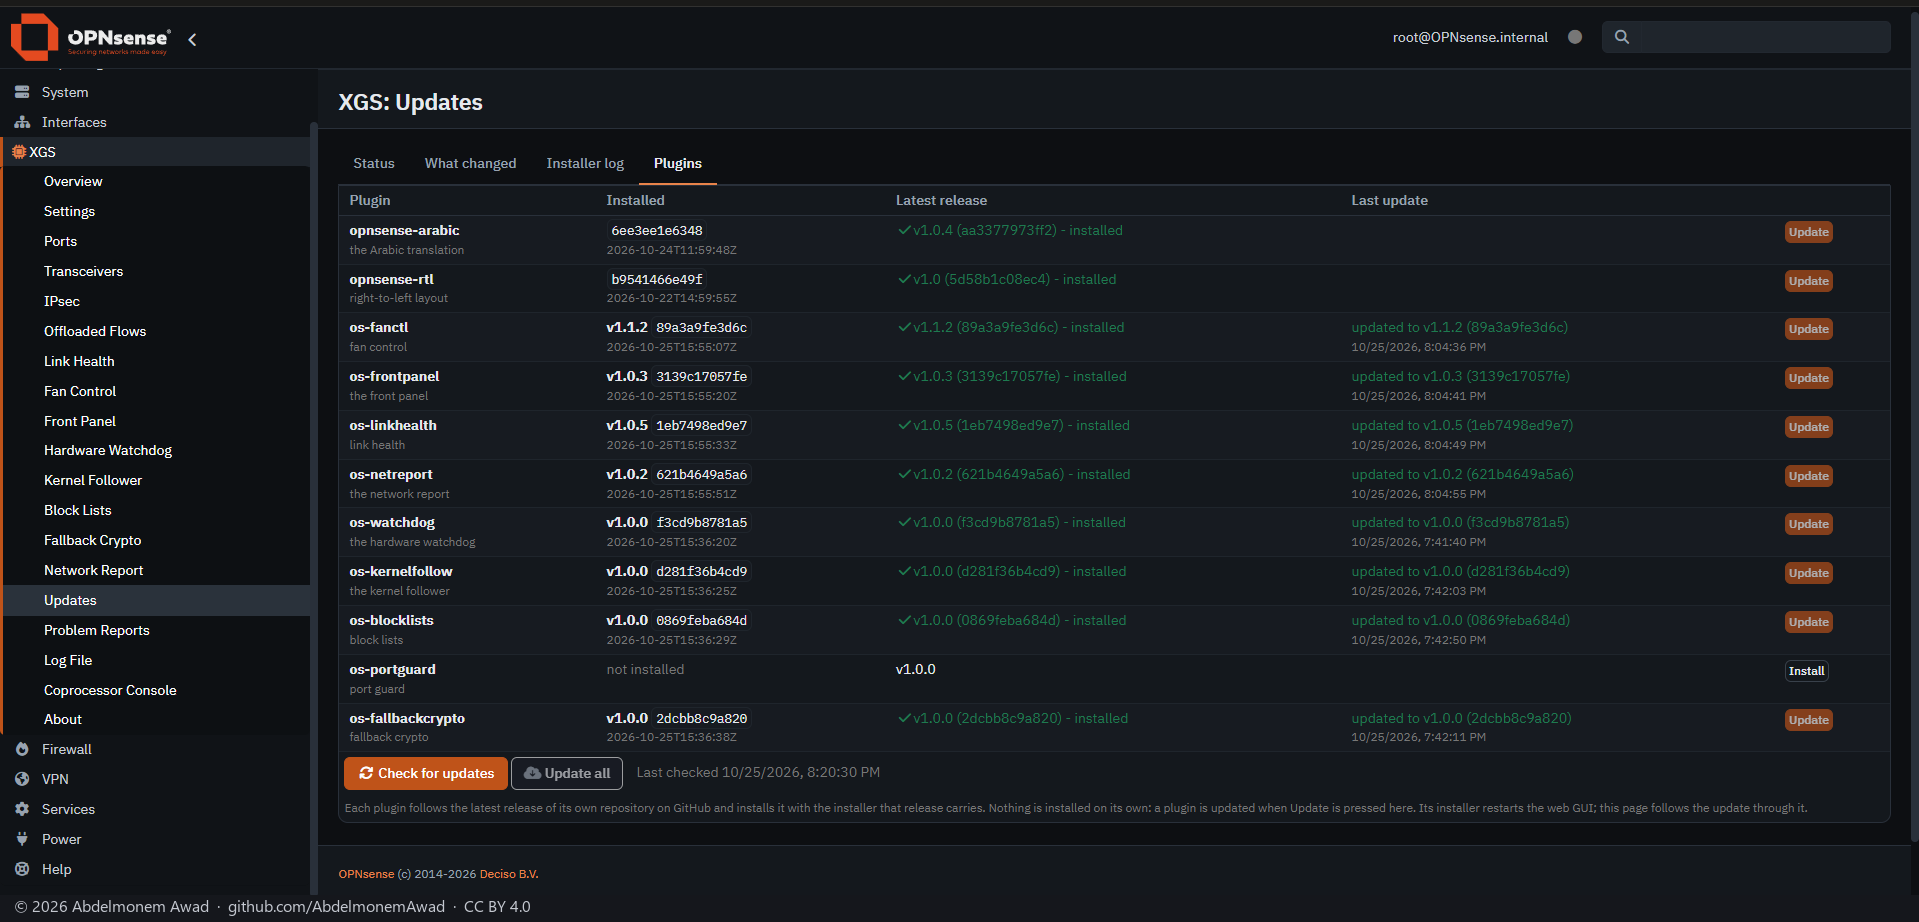Screen dimensions: 1919x922
Task: Click the Update all button
Action: coord(567,773)
